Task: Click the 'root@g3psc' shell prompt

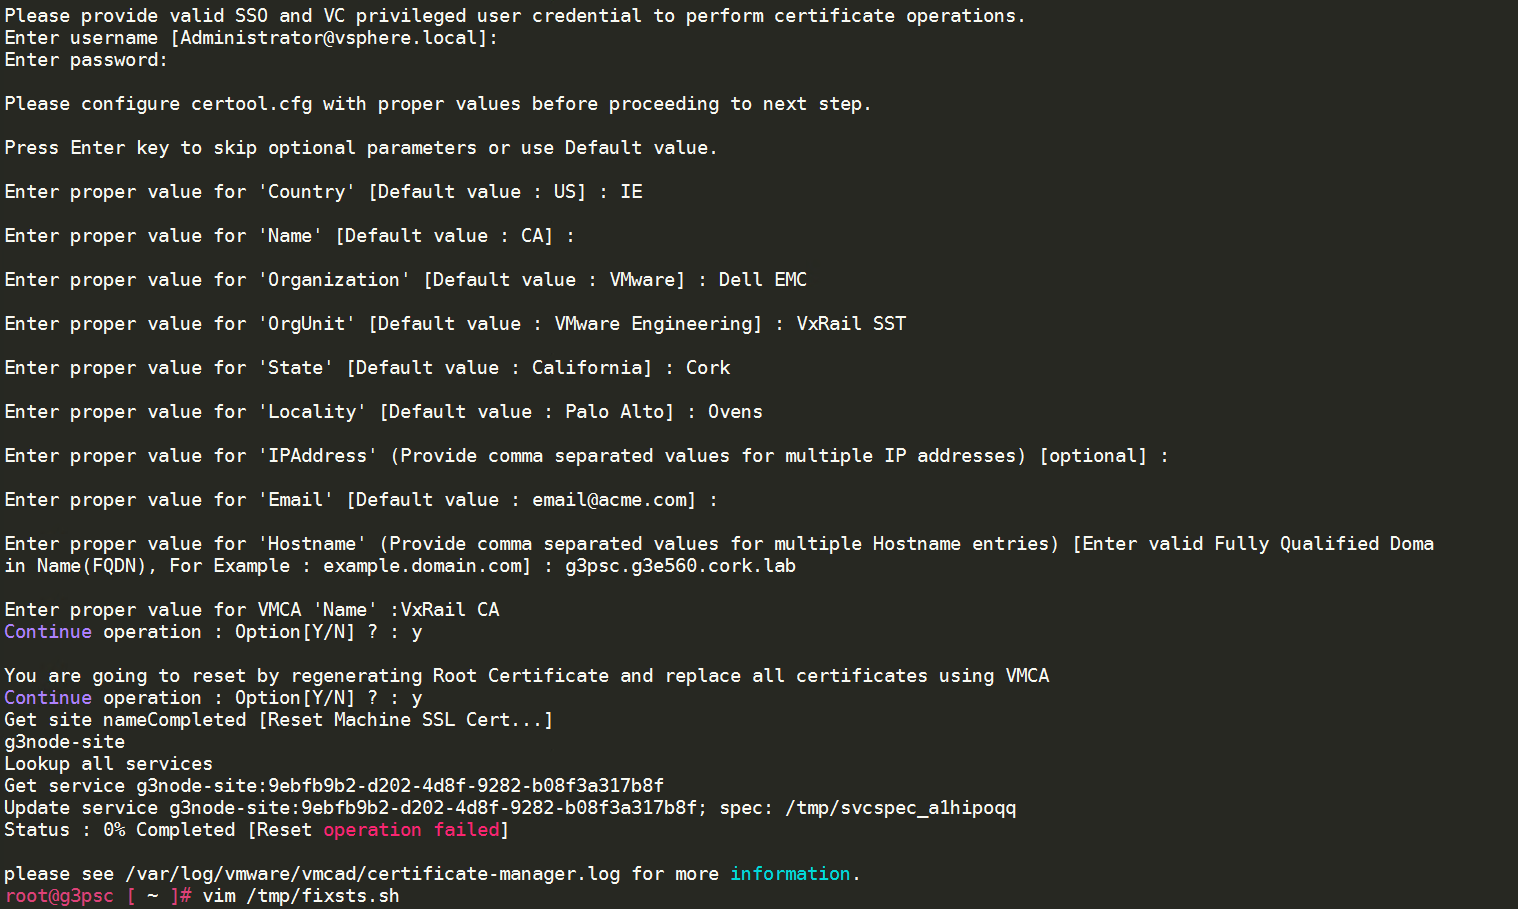Action: 59,896
